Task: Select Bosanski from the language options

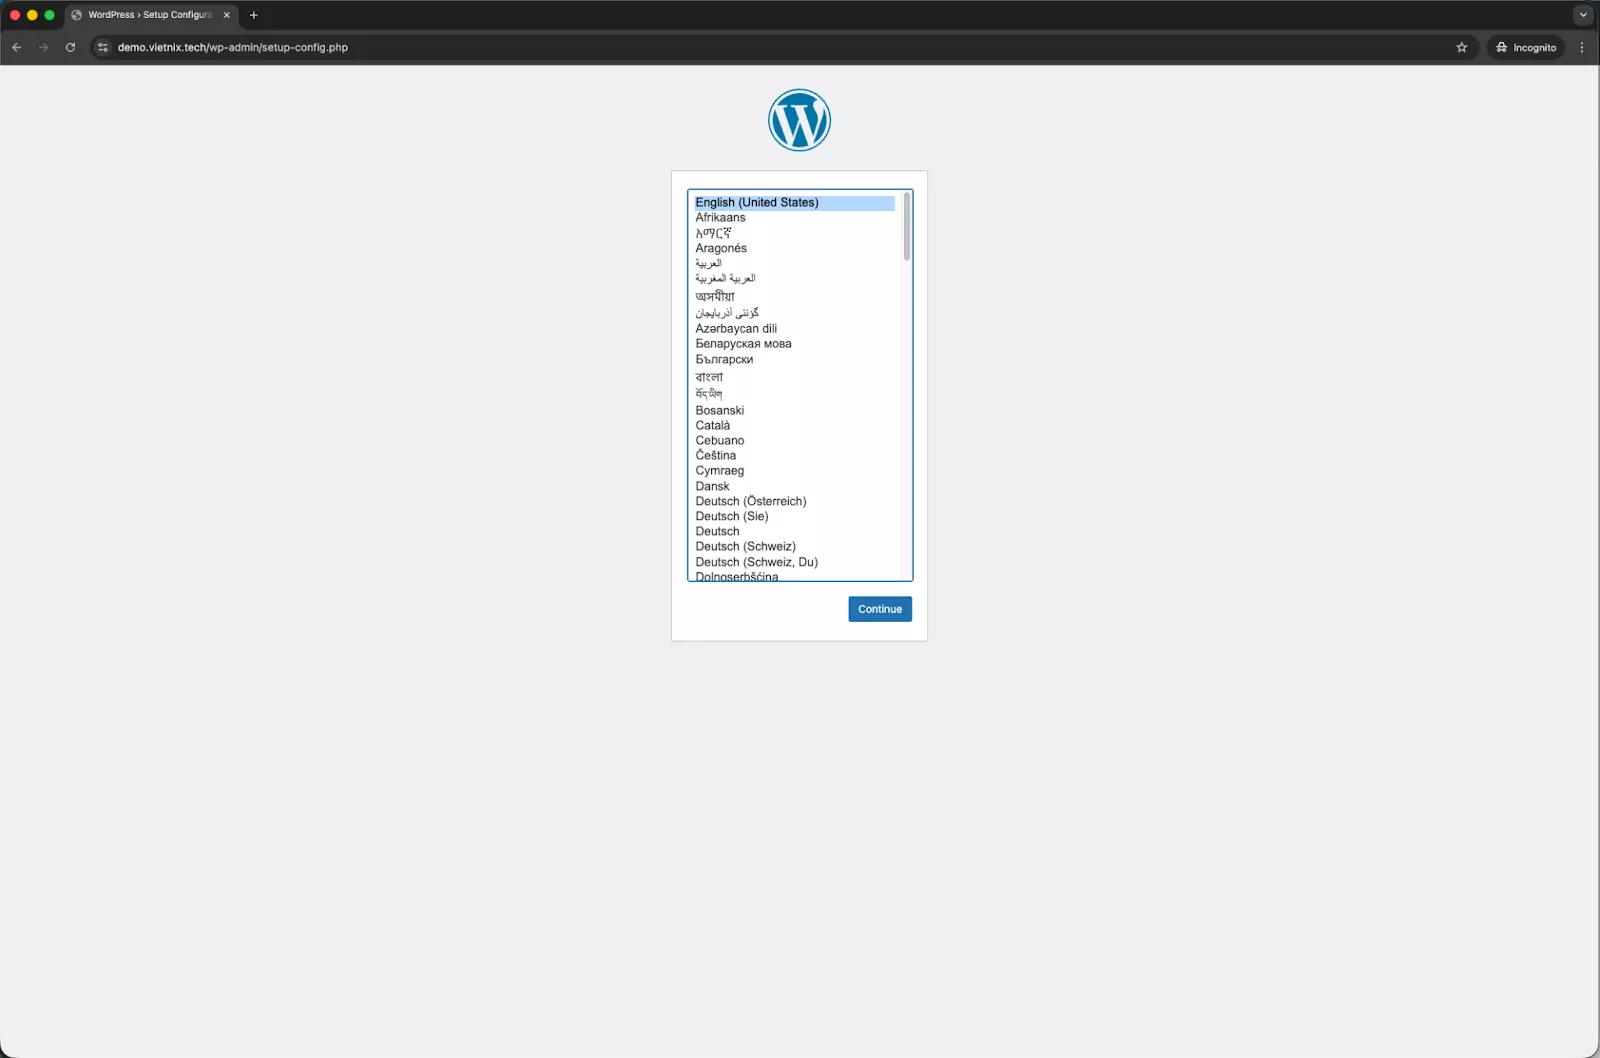Action: pos(720,410)
